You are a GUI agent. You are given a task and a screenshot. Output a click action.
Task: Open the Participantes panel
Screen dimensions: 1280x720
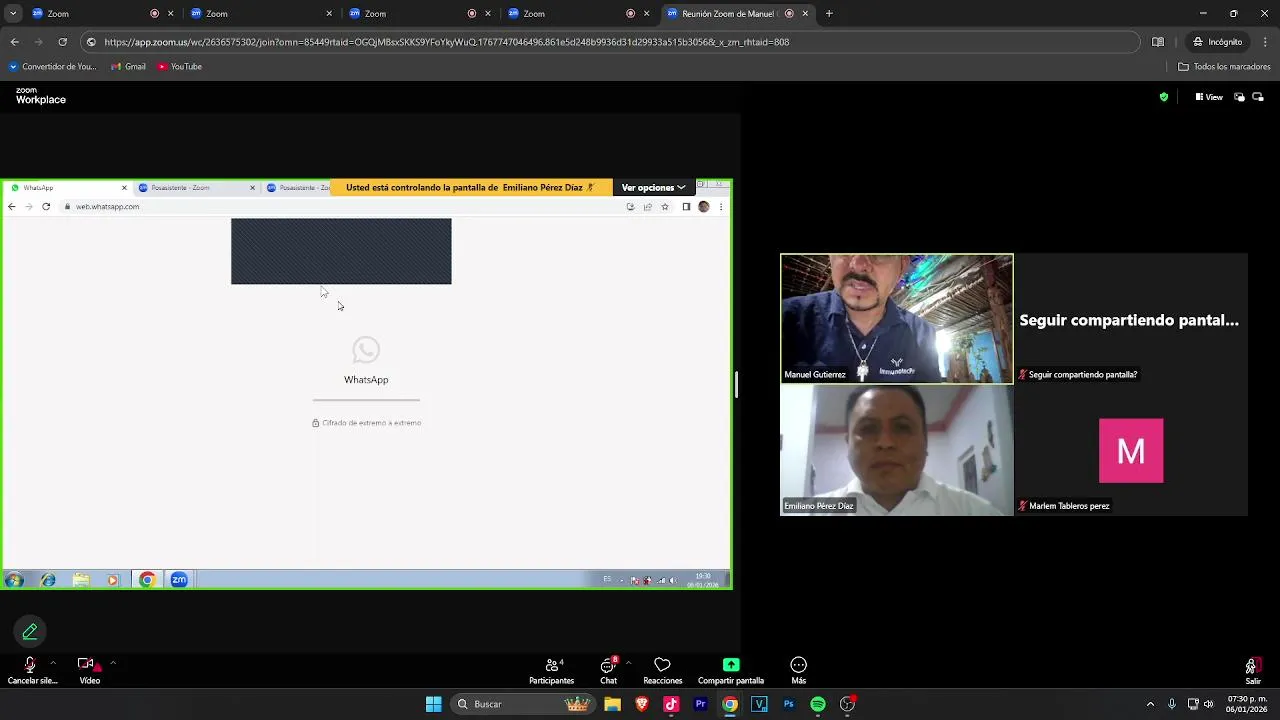pos(552,671)
